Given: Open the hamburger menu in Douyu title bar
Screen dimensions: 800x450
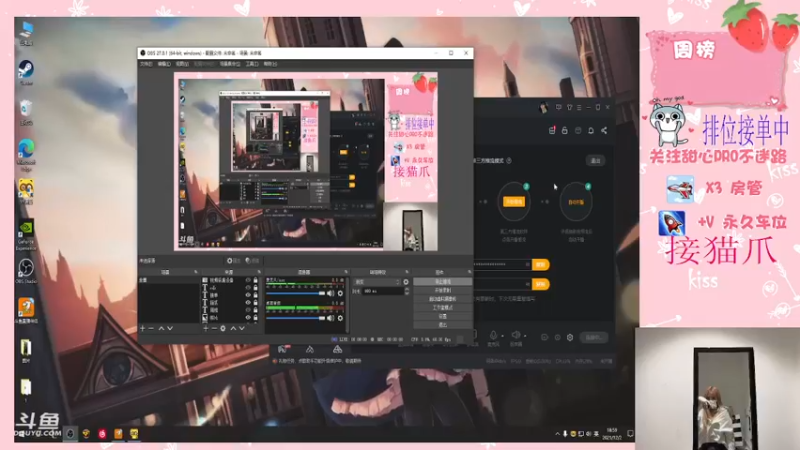Looking at the screenshot, I should 579,108.
